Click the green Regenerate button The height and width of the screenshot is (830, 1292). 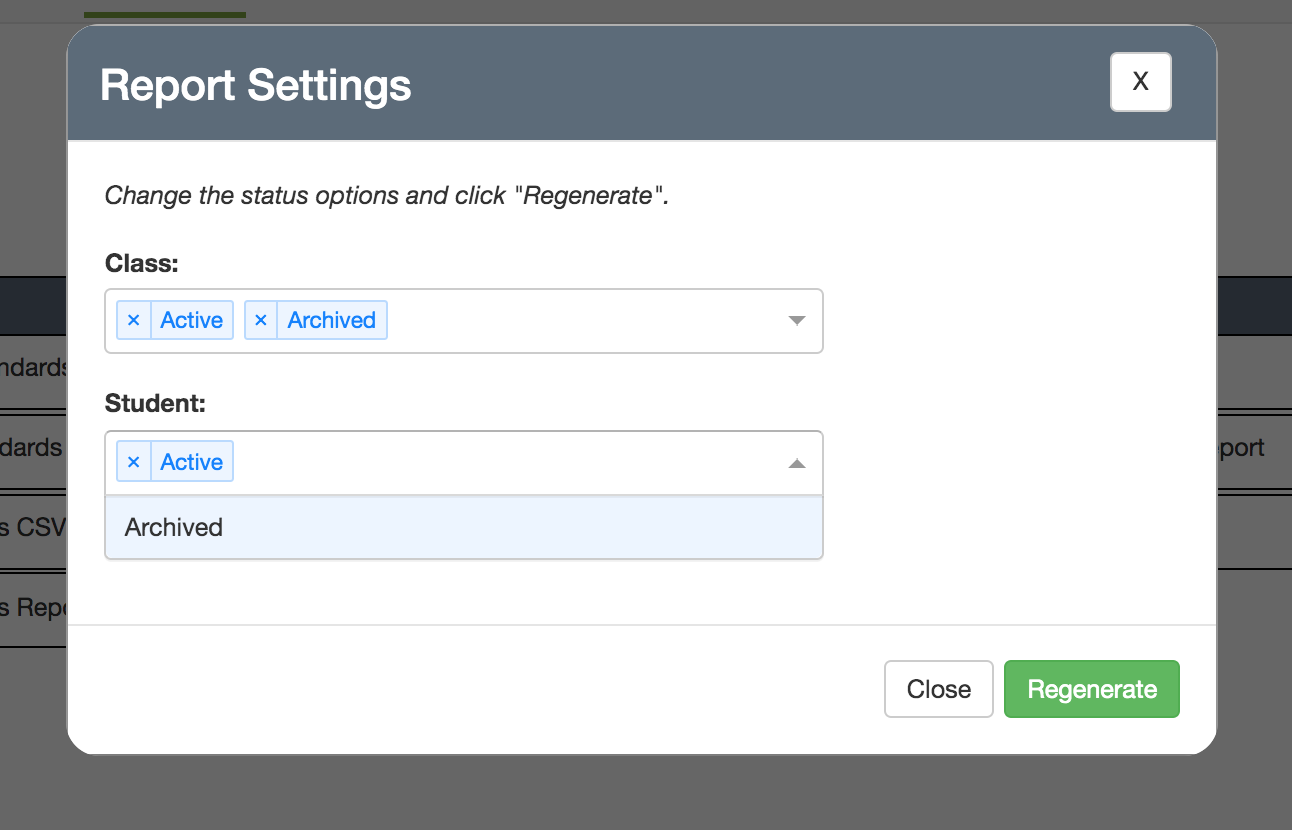(x=1092, y=689)
